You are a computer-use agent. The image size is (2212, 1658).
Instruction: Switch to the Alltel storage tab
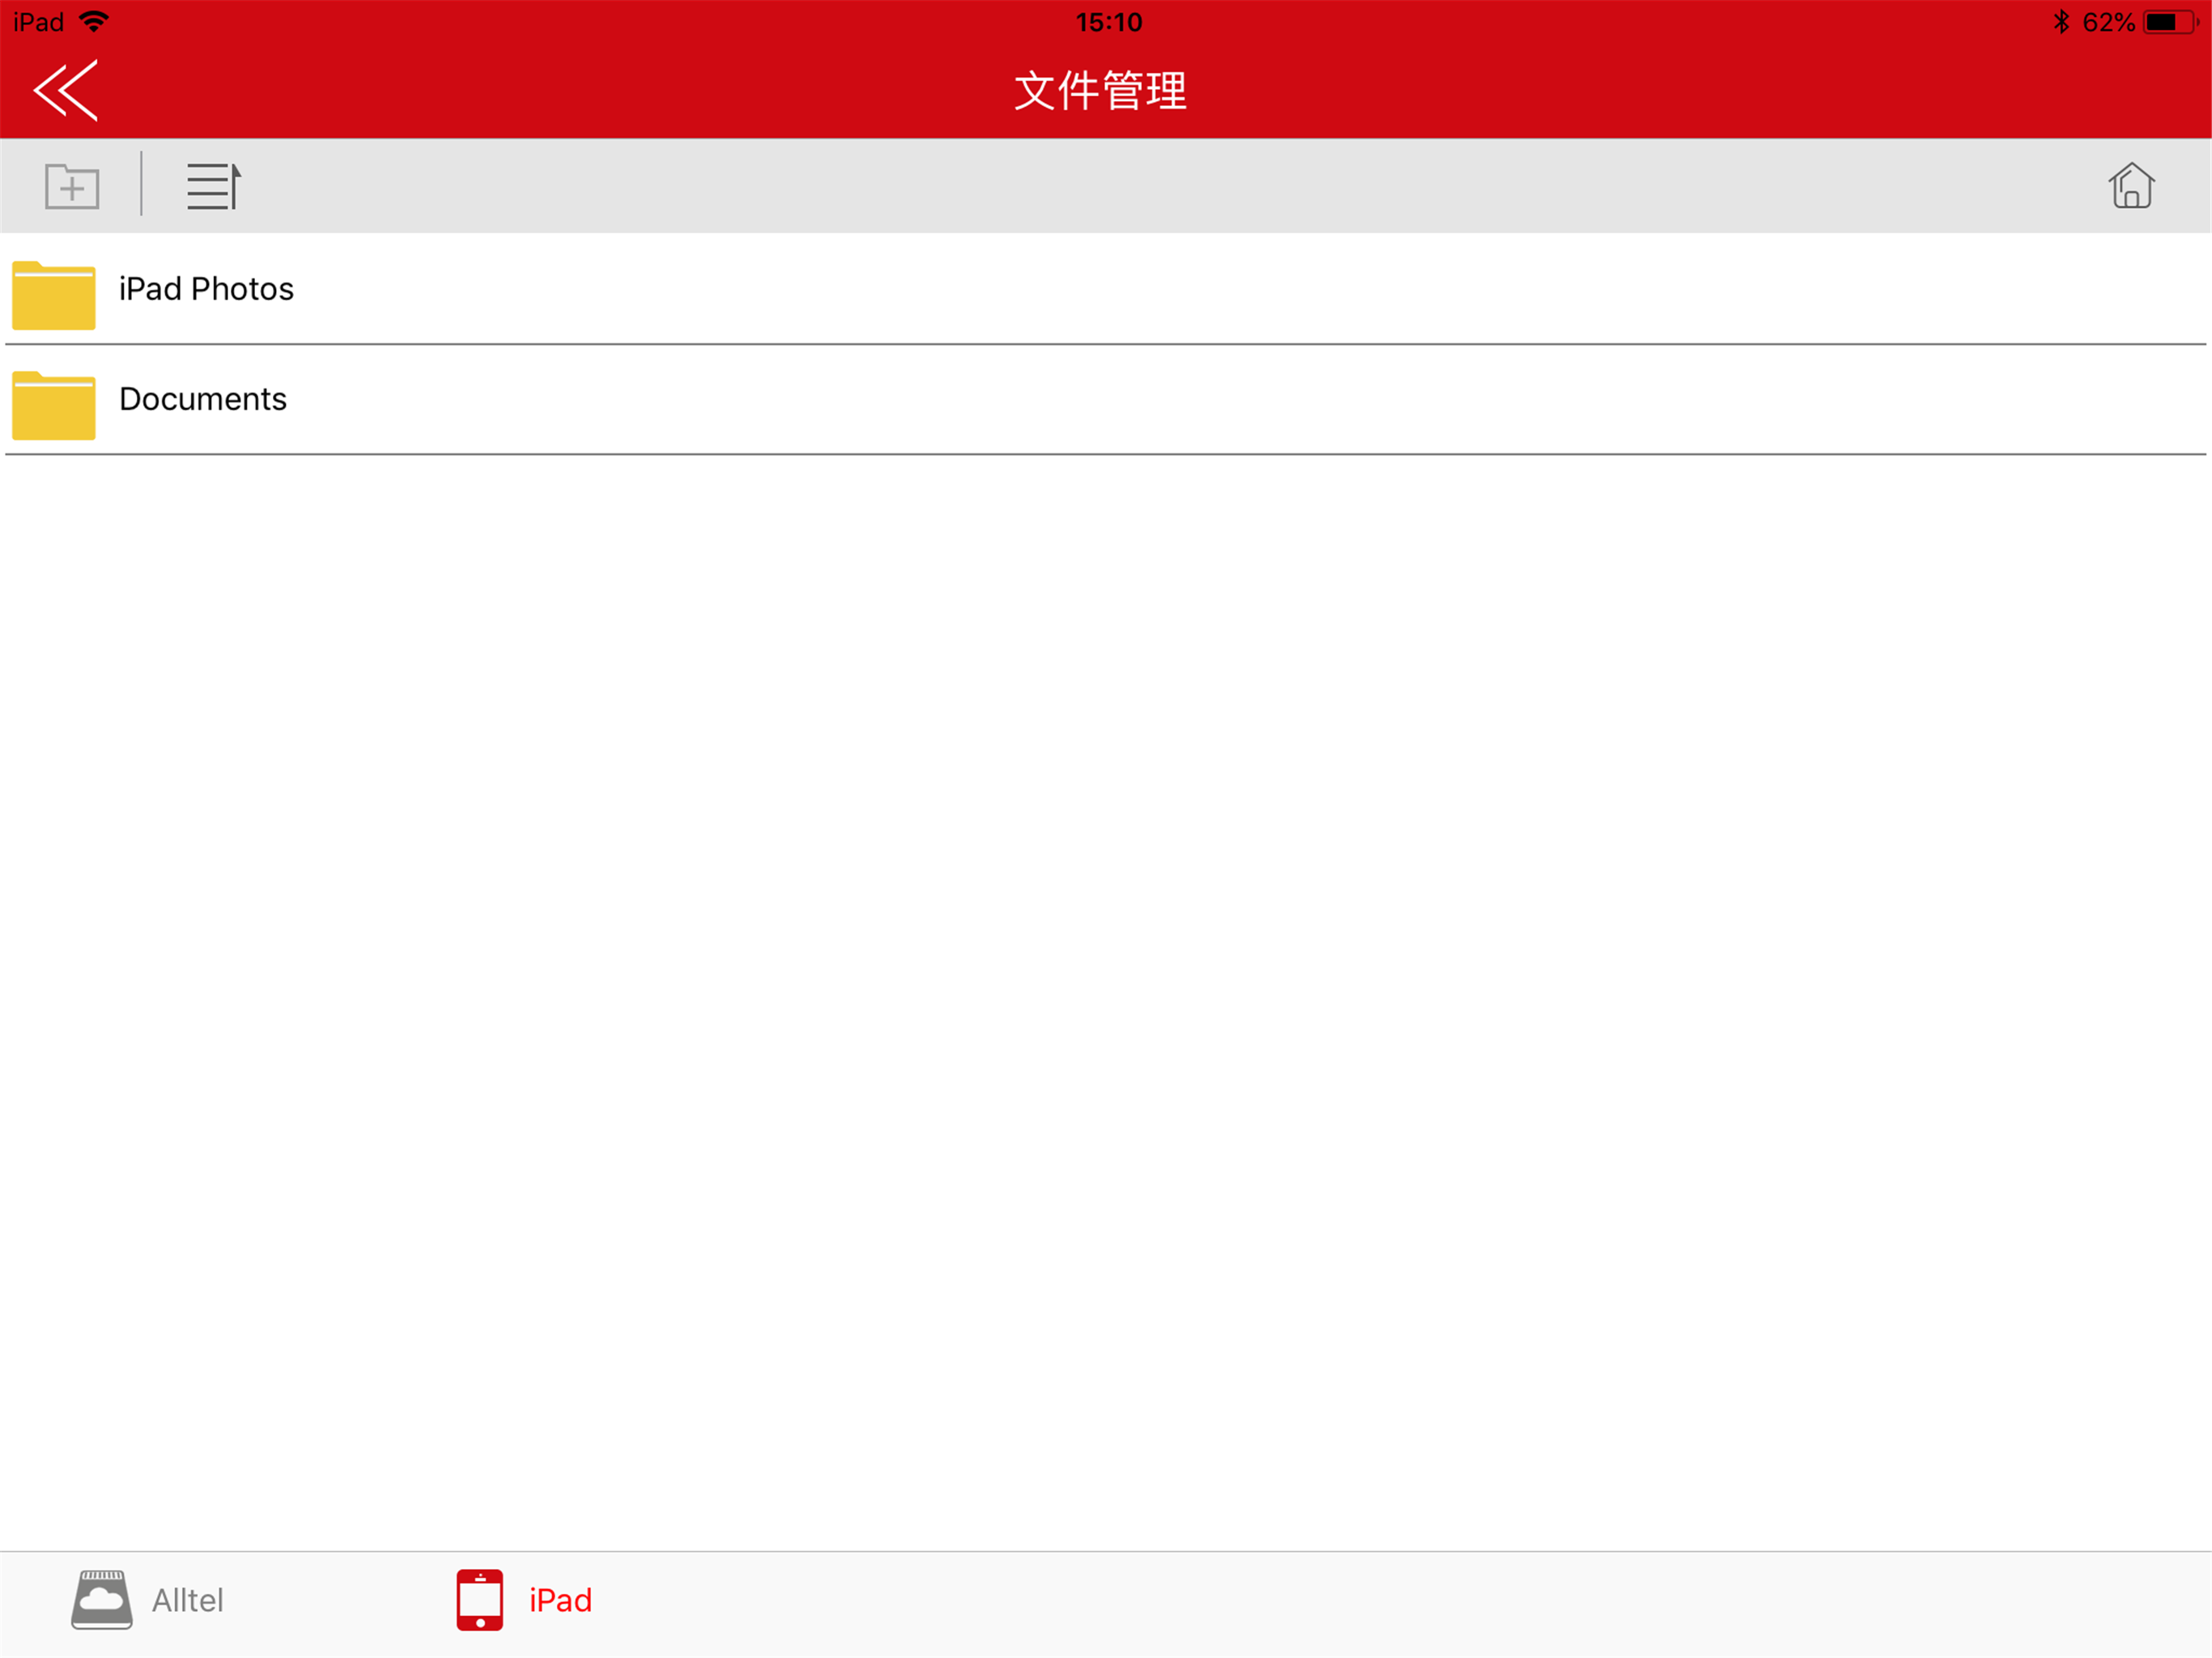[x=148, y=1600]
